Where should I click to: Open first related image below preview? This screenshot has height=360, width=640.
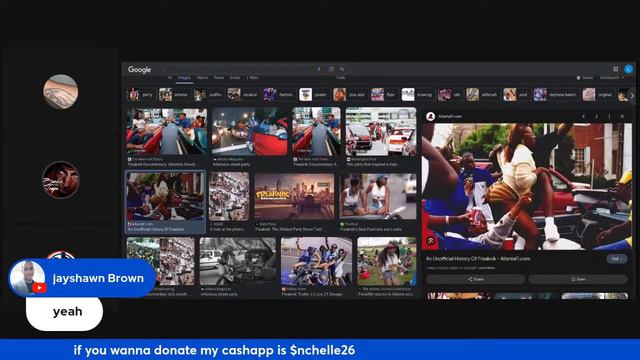coord(458,296)
